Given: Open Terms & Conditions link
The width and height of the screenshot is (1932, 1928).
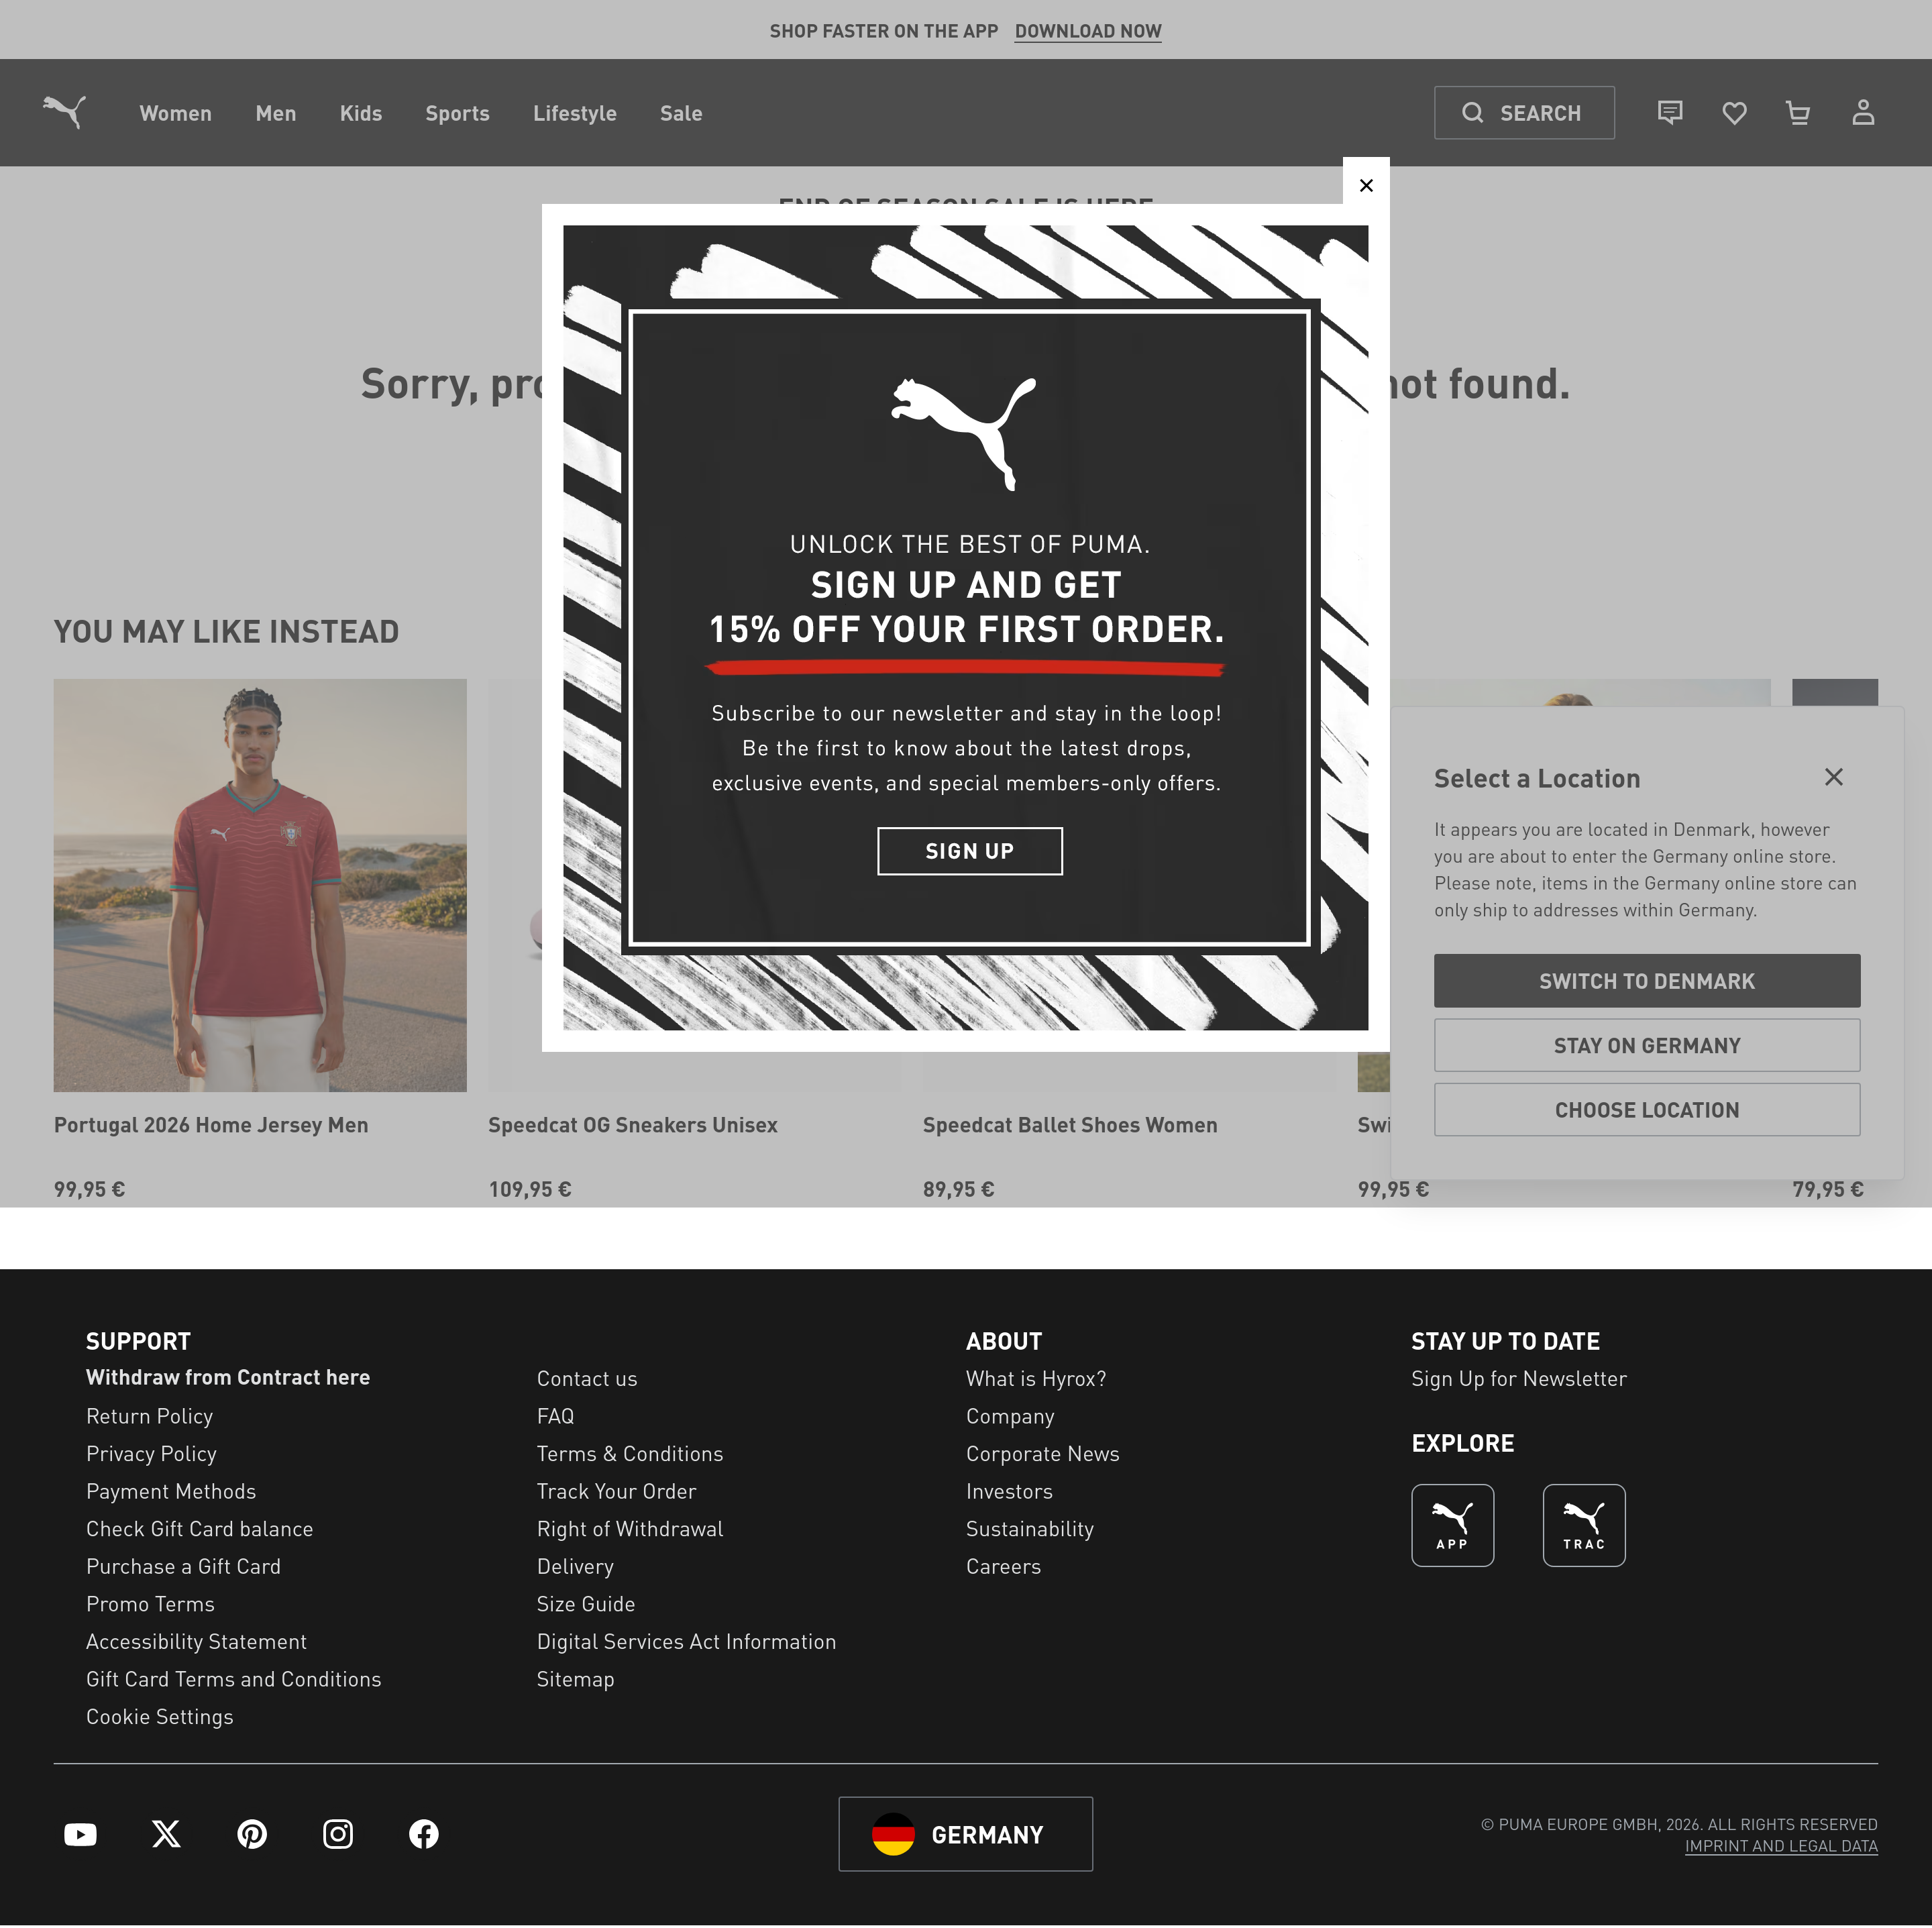Looking at the screenshot, I should tap(630, 1454).
